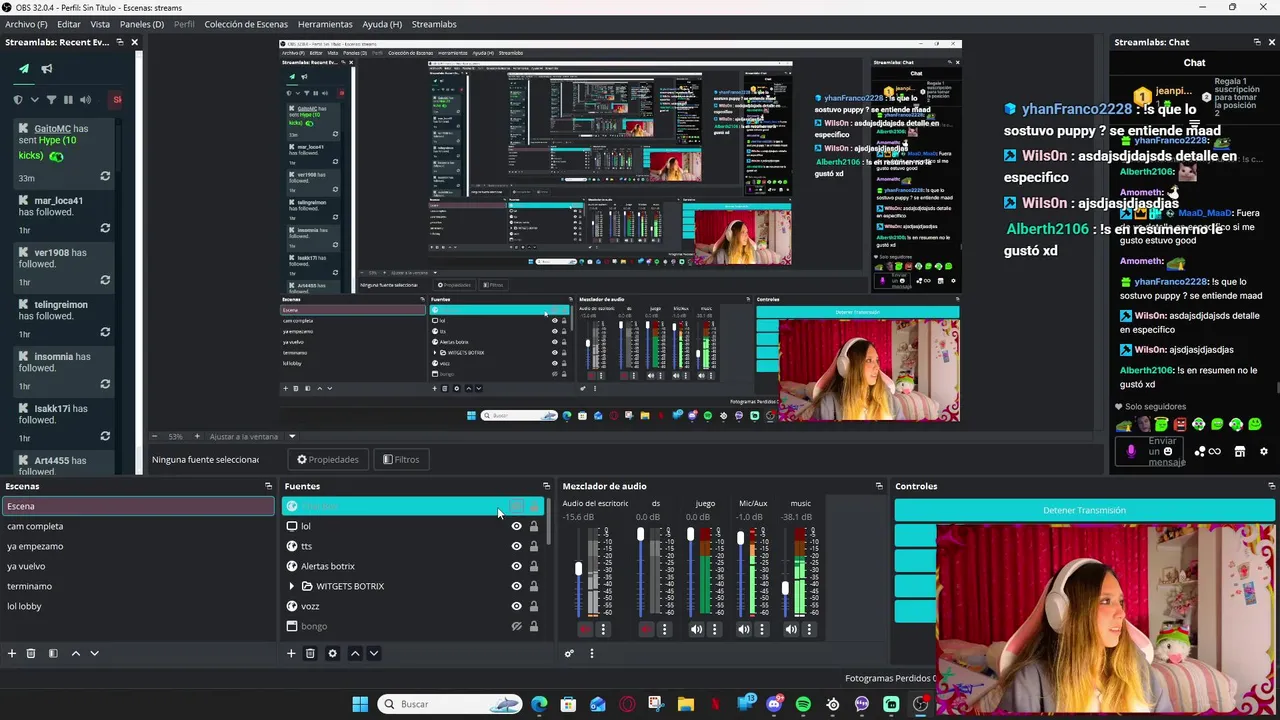Image resolution: width=1280 pixels, height=720 pixels.
Task: Select the cam completa scene
Action: pyautogui.click(x=138, y=526)
